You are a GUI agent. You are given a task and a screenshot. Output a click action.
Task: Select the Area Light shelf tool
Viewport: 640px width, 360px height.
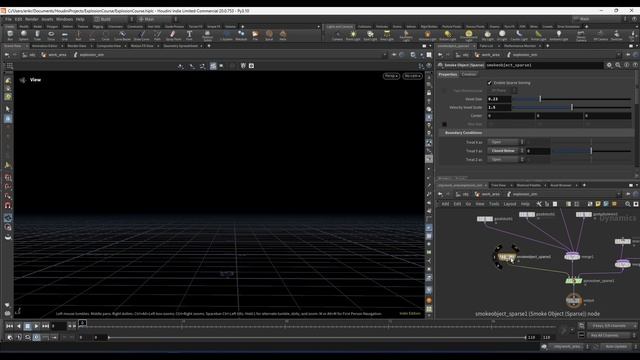(387, 36)
